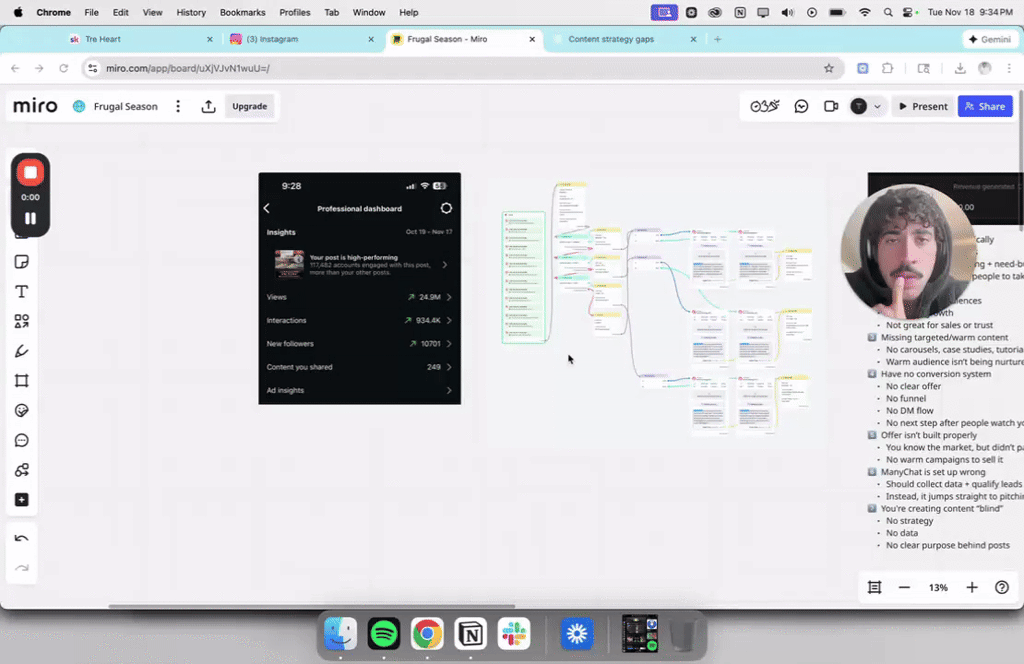Screen dimensions: 1024x664
Task: Open Miro help question mark
Action: coord(1002,588)
